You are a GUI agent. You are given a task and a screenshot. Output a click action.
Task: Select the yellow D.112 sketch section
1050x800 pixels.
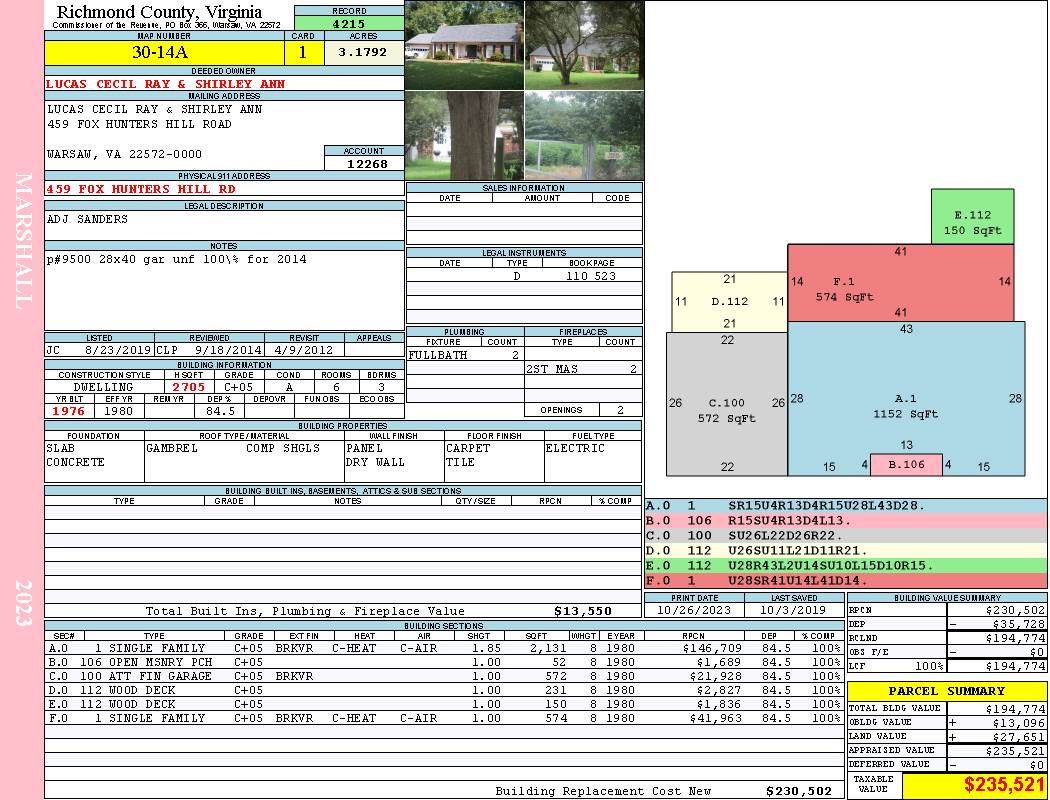point(730,301)
